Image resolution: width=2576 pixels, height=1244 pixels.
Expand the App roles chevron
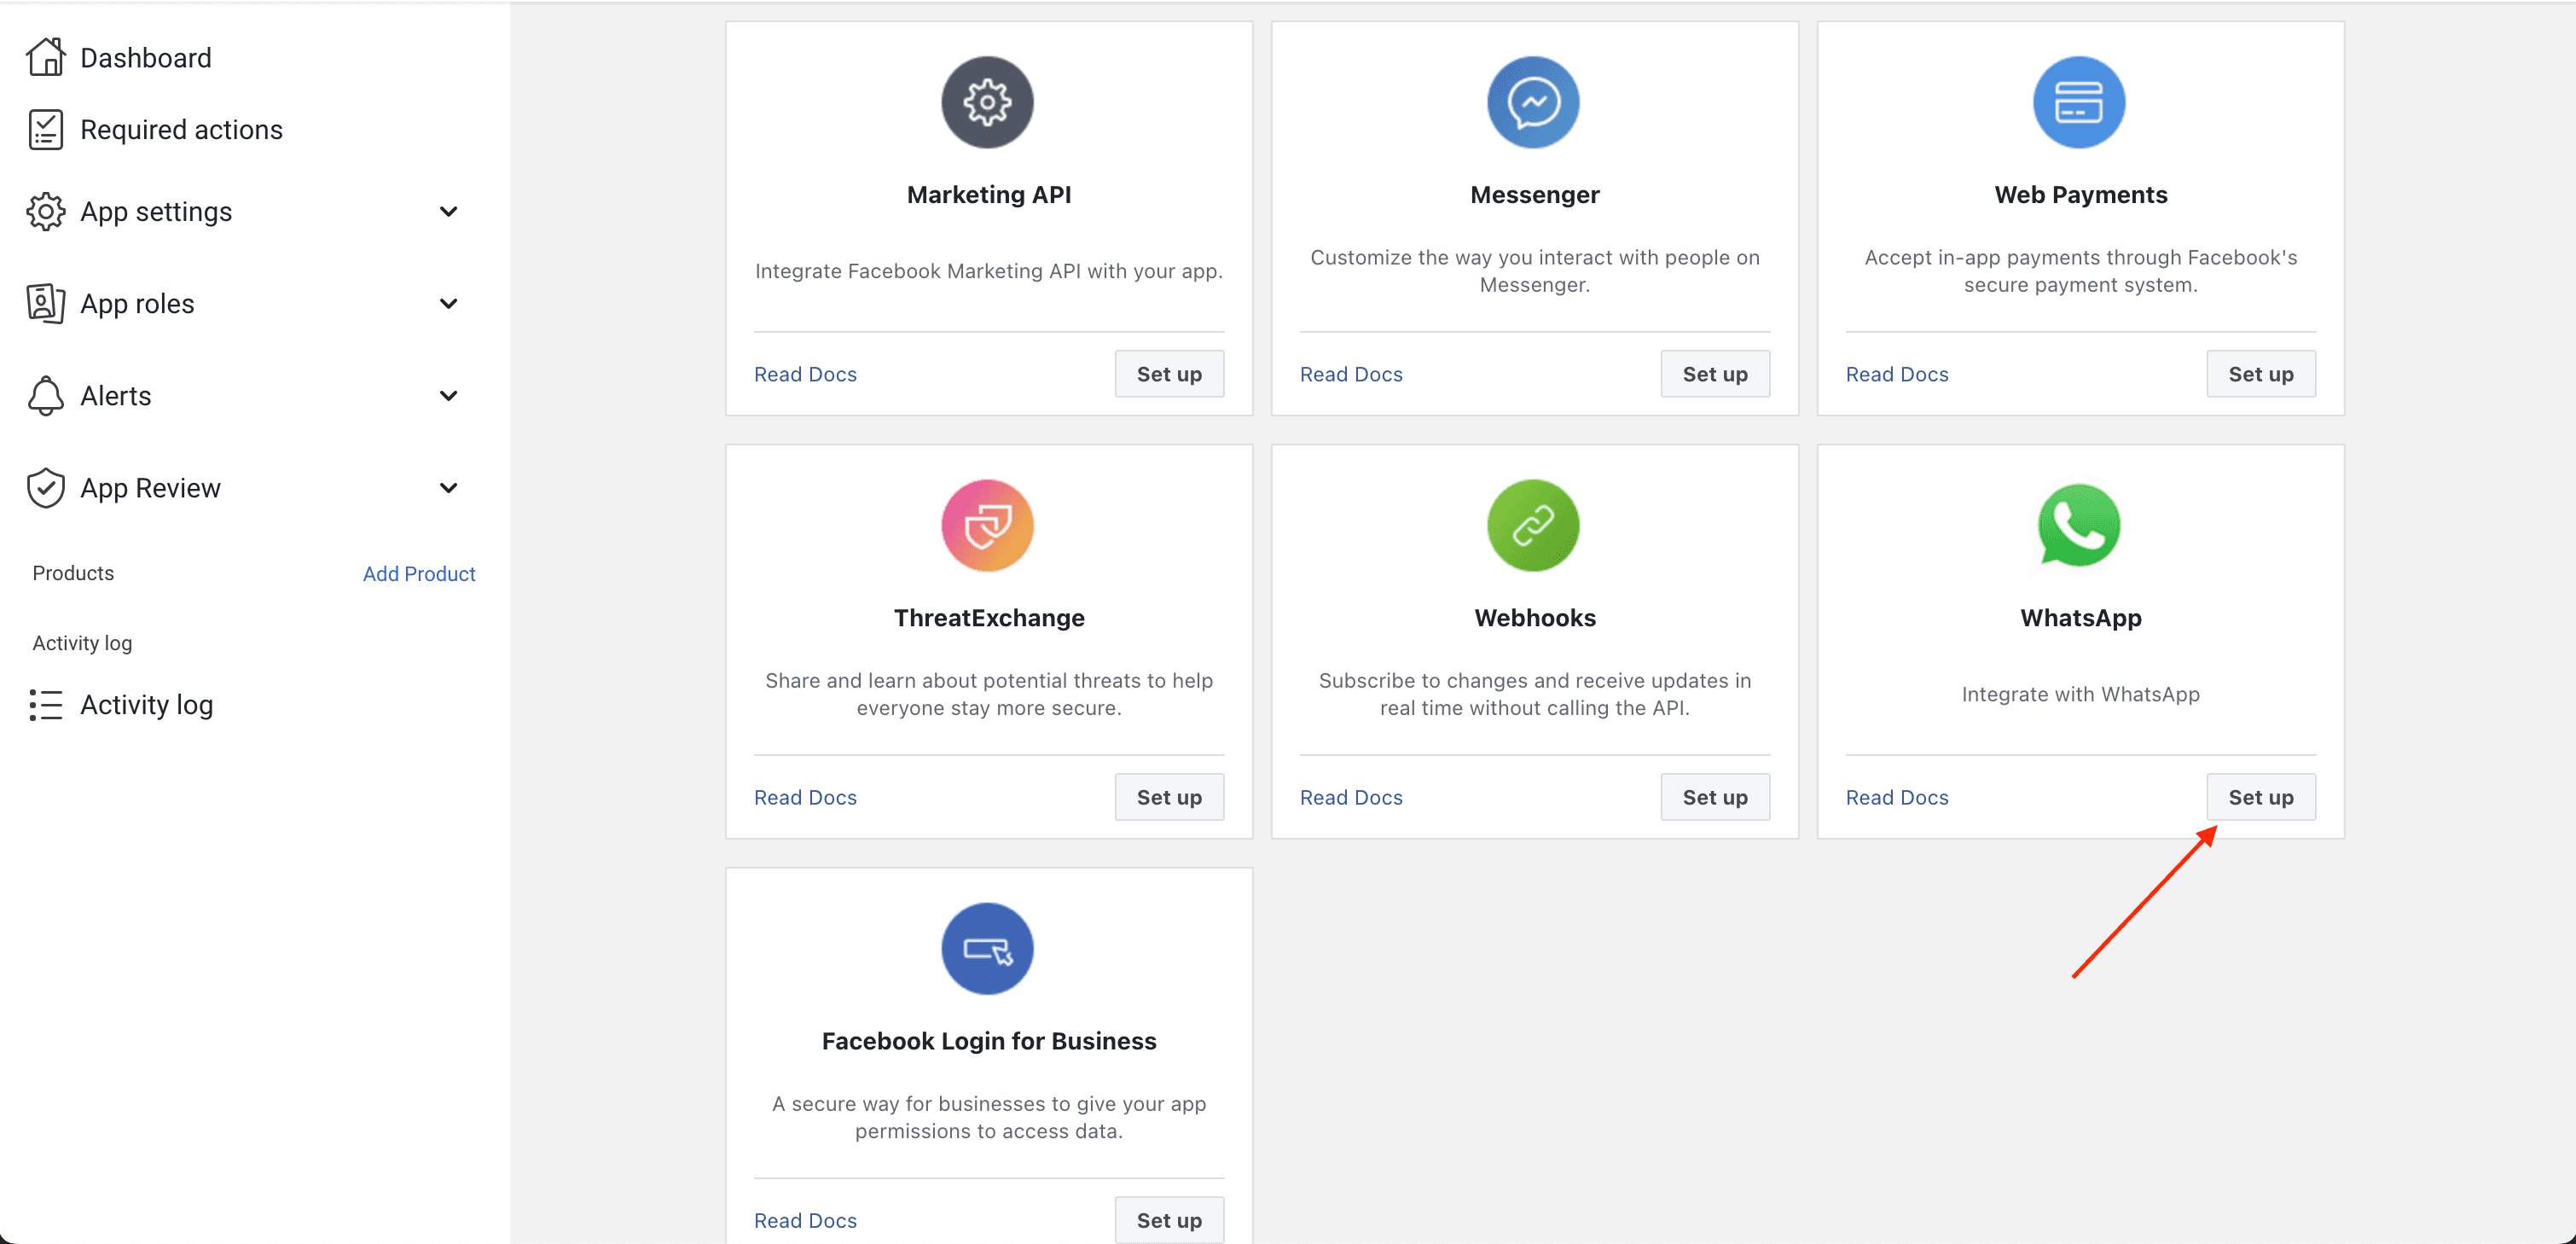[x=449, y=304]
